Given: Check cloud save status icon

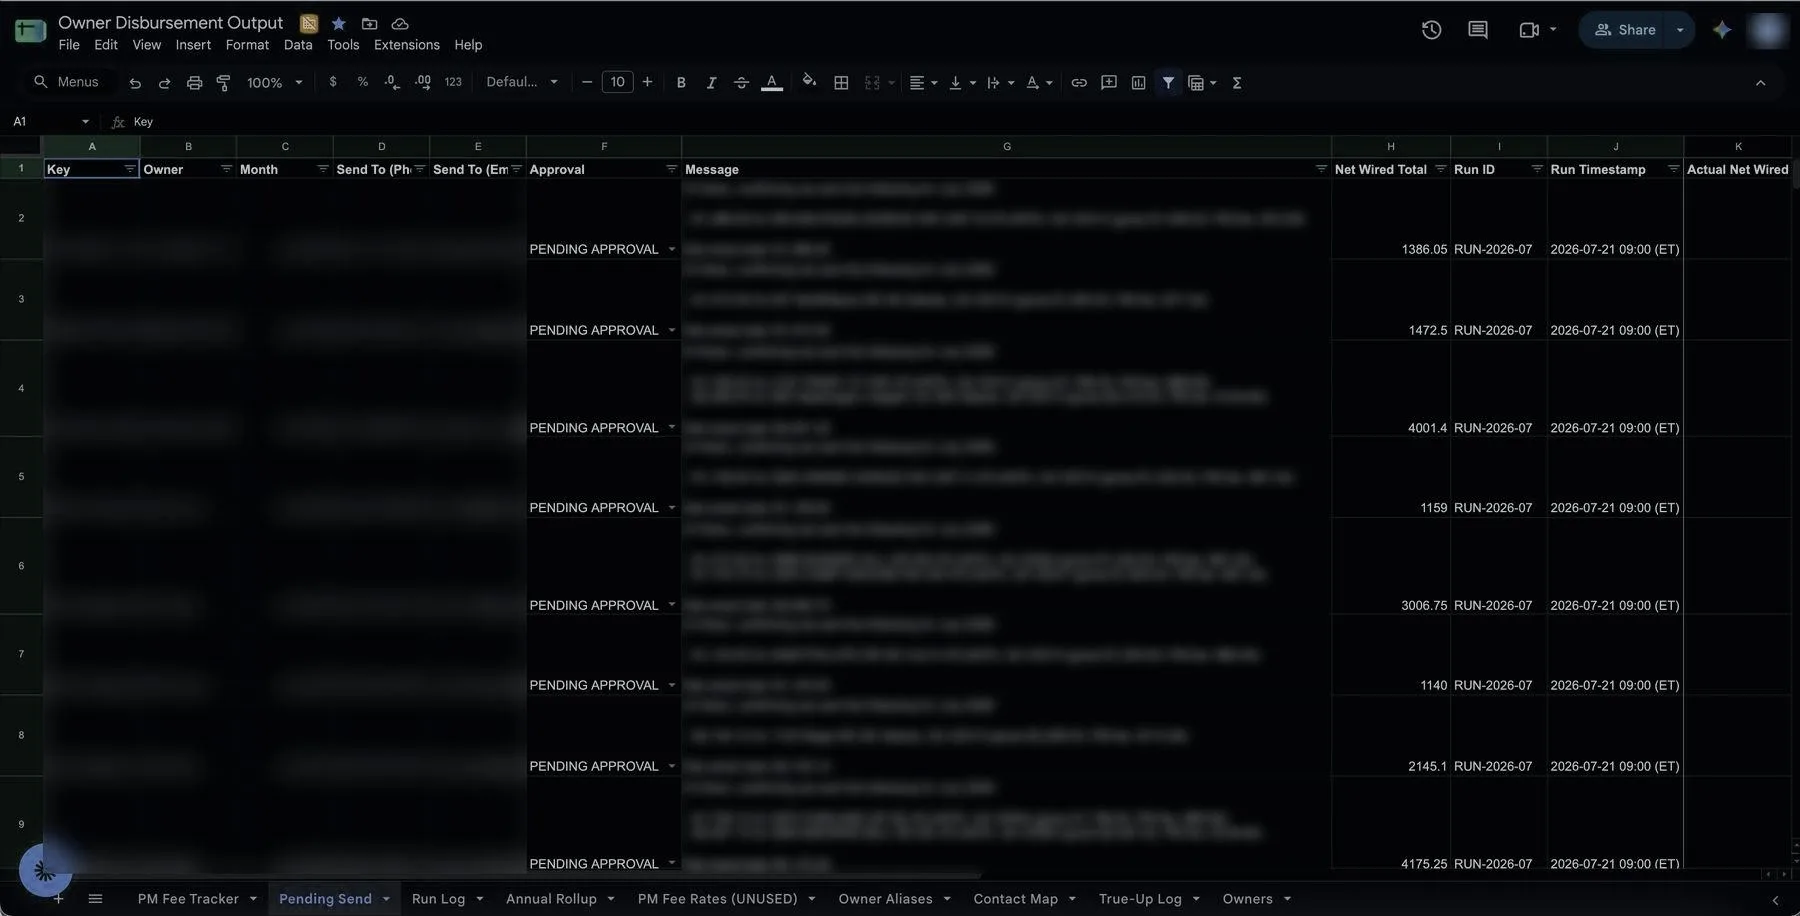Looking at the screenshot, I should (399, 23).
